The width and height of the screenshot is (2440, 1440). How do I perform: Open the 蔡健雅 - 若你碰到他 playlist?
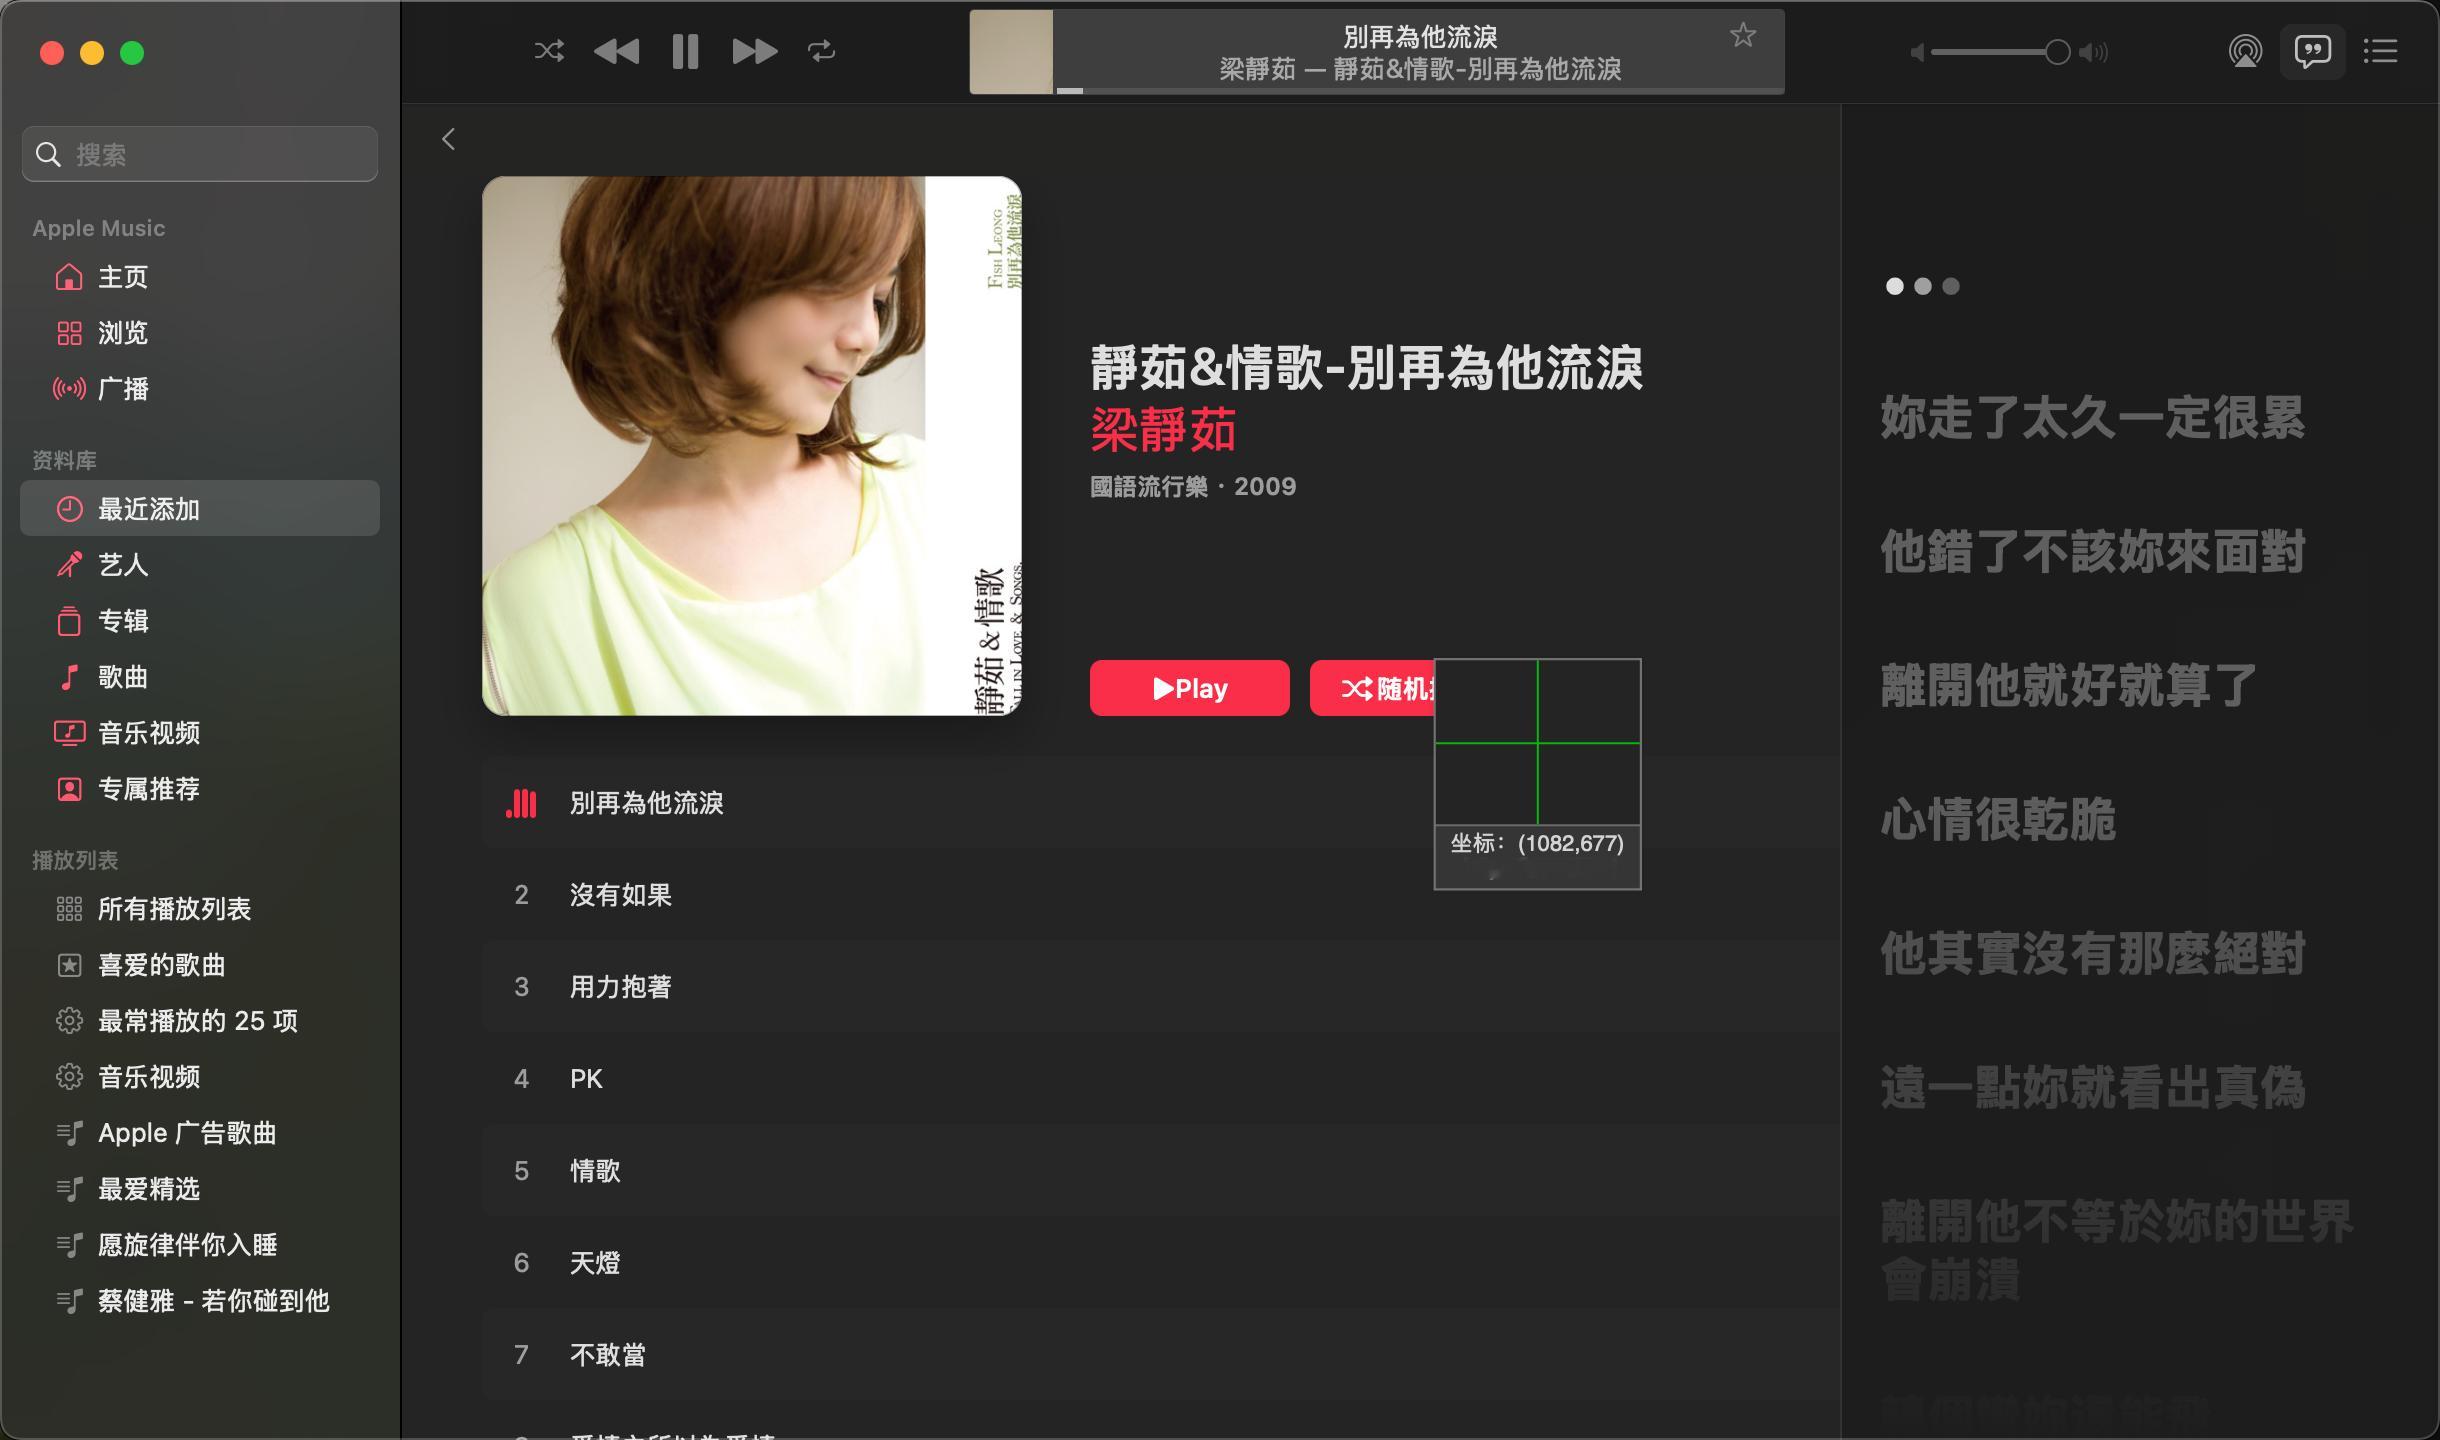pos(200,1301)
